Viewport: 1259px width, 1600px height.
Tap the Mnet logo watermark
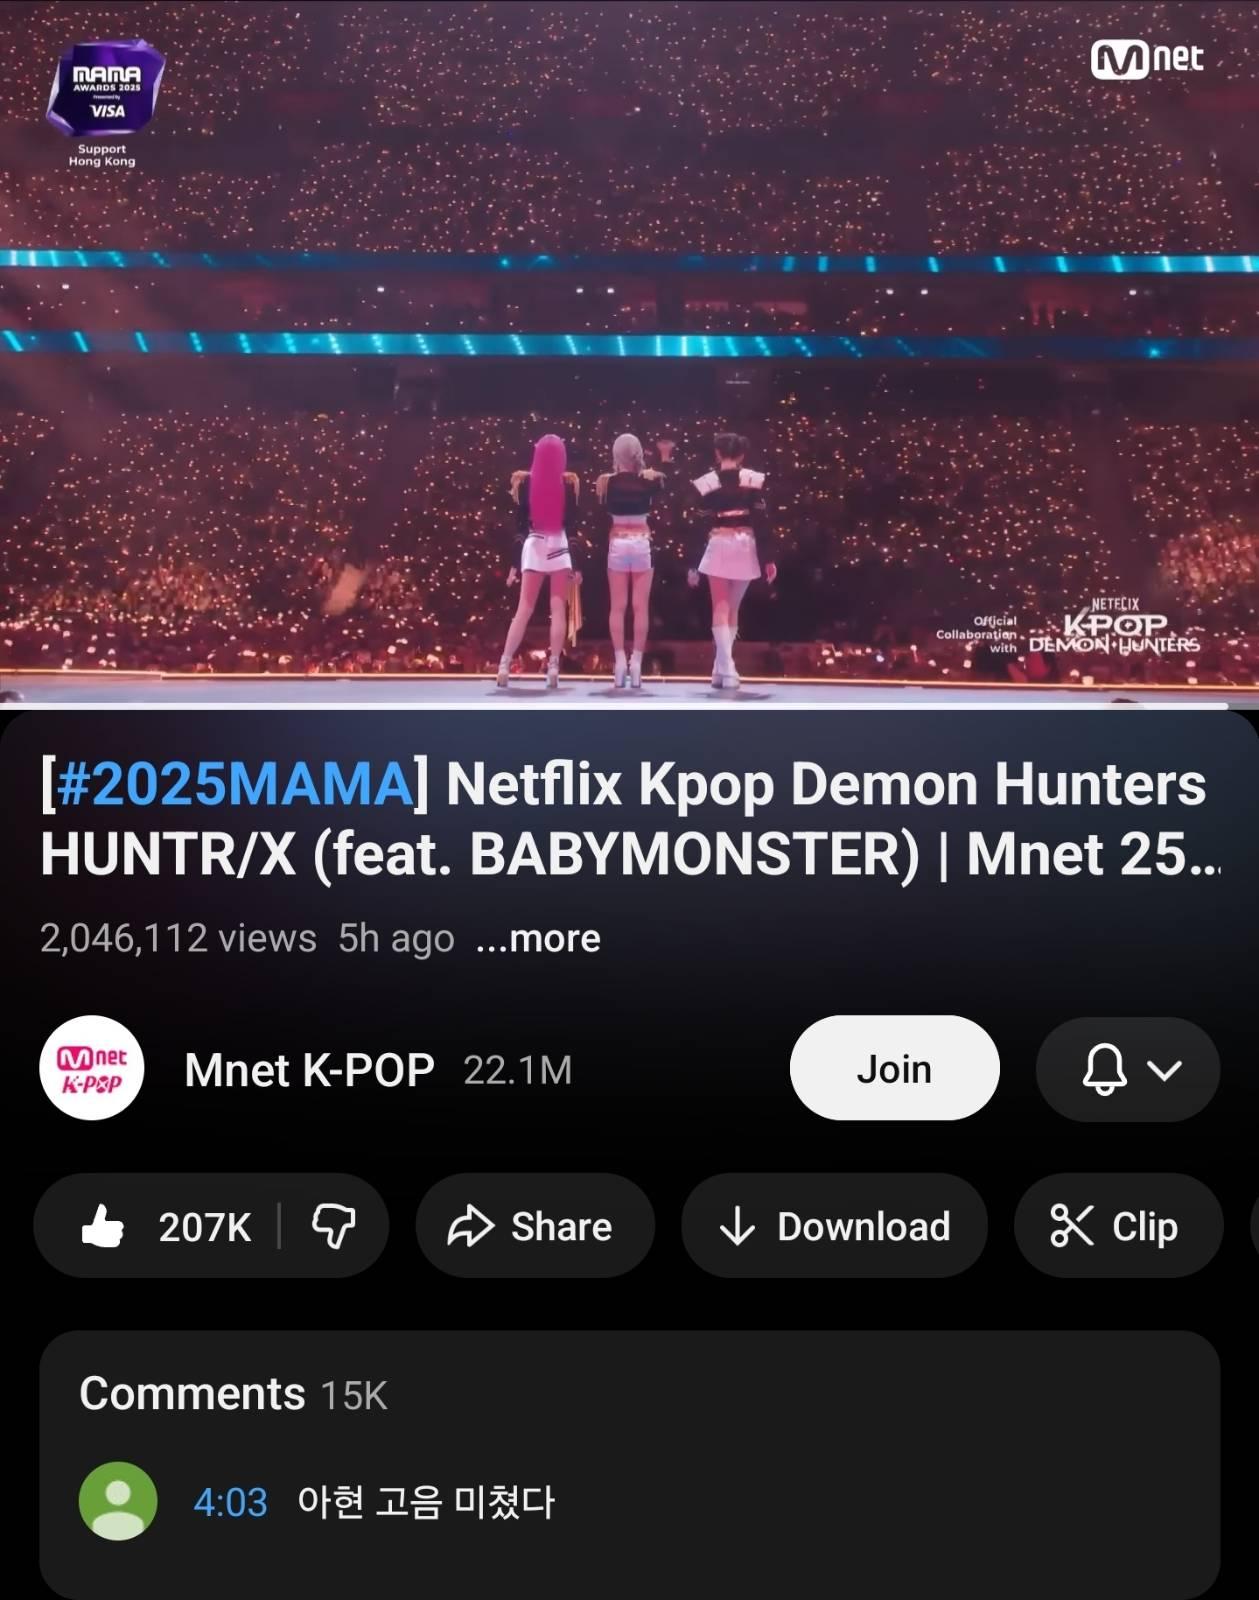coord(1147,60)
